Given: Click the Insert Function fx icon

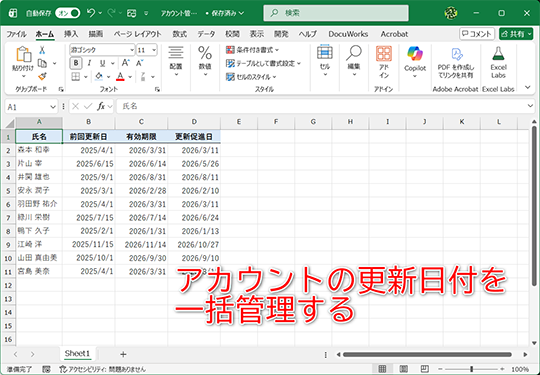Looking at the screenshot, I should [101, 107].
